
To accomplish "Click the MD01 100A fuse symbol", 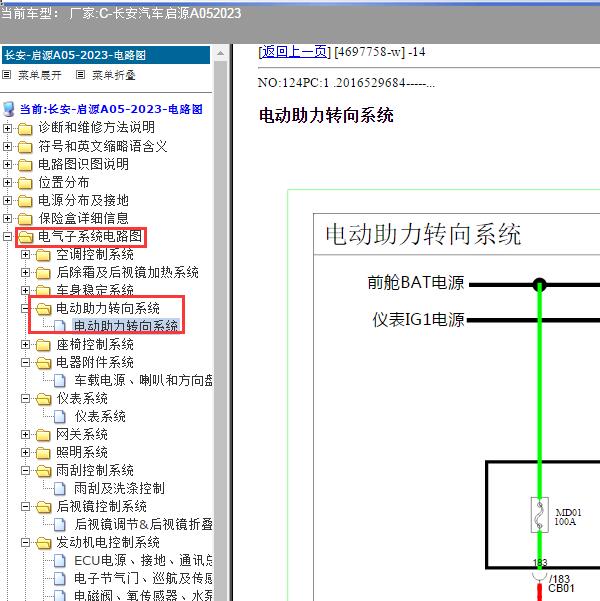I will [539, 515].
